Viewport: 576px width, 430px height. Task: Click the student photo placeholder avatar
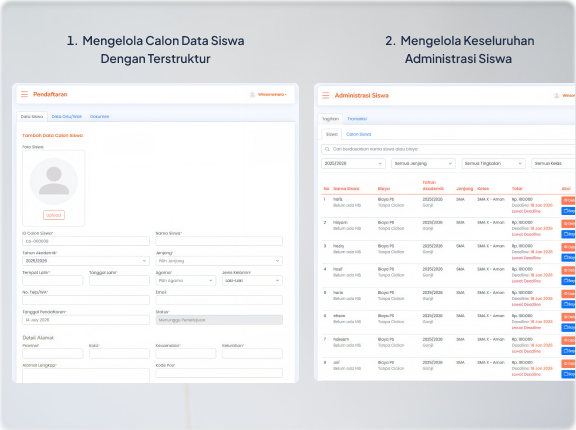[x=54, y=181]
